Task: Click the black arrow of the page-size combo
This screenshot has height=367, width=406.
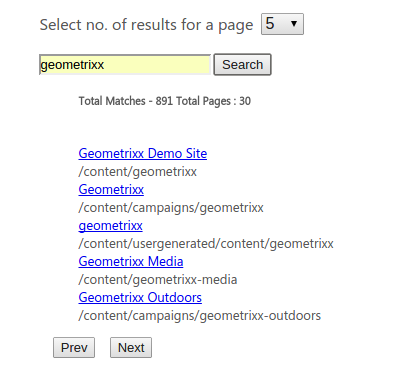Action: pyautogui.click(x=294, y=24)
